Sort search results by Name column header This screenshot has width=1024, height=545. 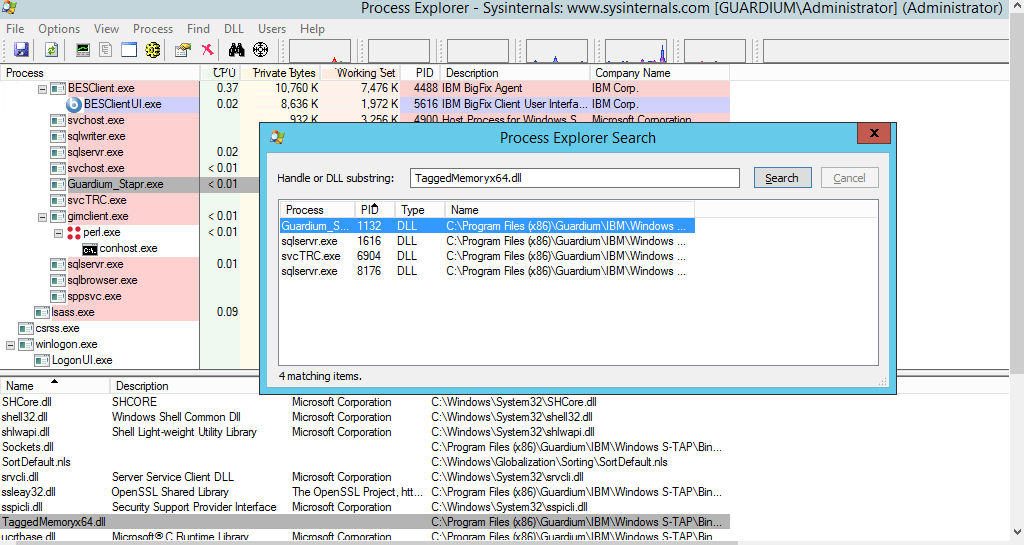click(x=569, y=210)
